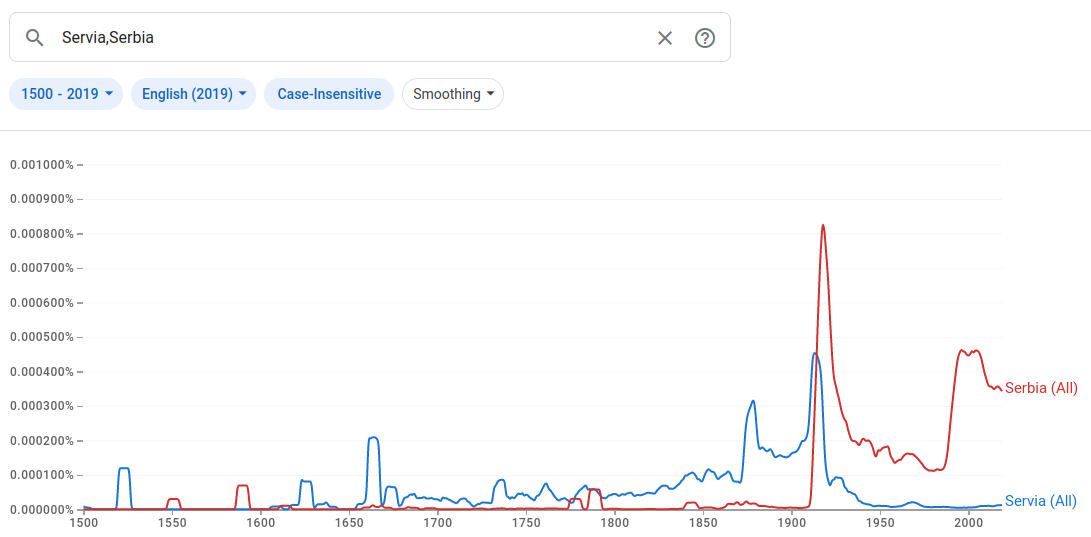
Task: Select the Servia (All) series label
Action: tap(1041, 501)
